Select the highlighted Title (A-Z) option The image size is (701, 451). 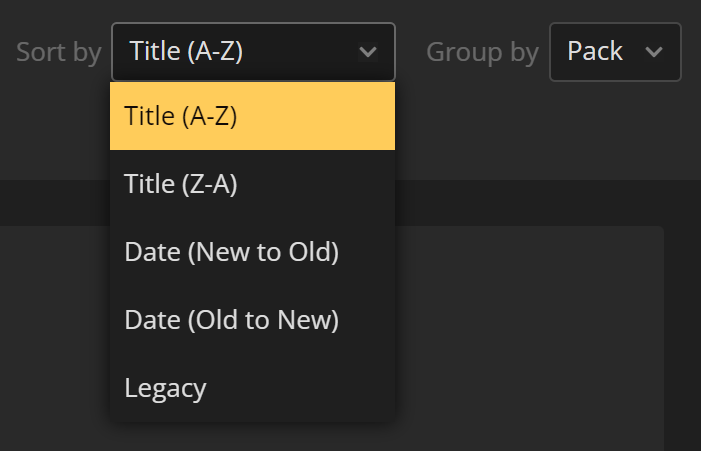[x=253, y=116]
